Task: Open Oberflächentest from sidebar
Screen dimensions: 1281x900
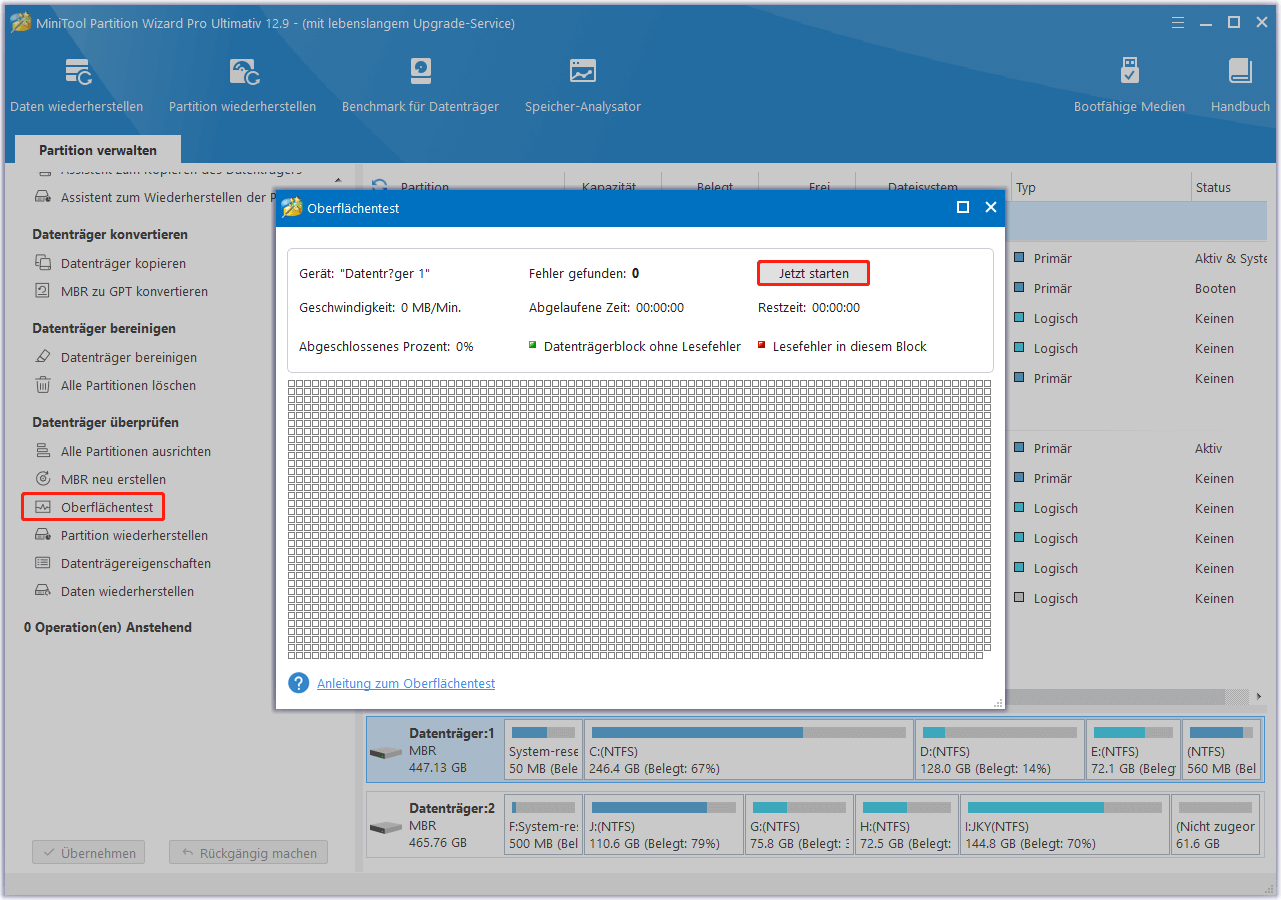Action: click(93, 507)
